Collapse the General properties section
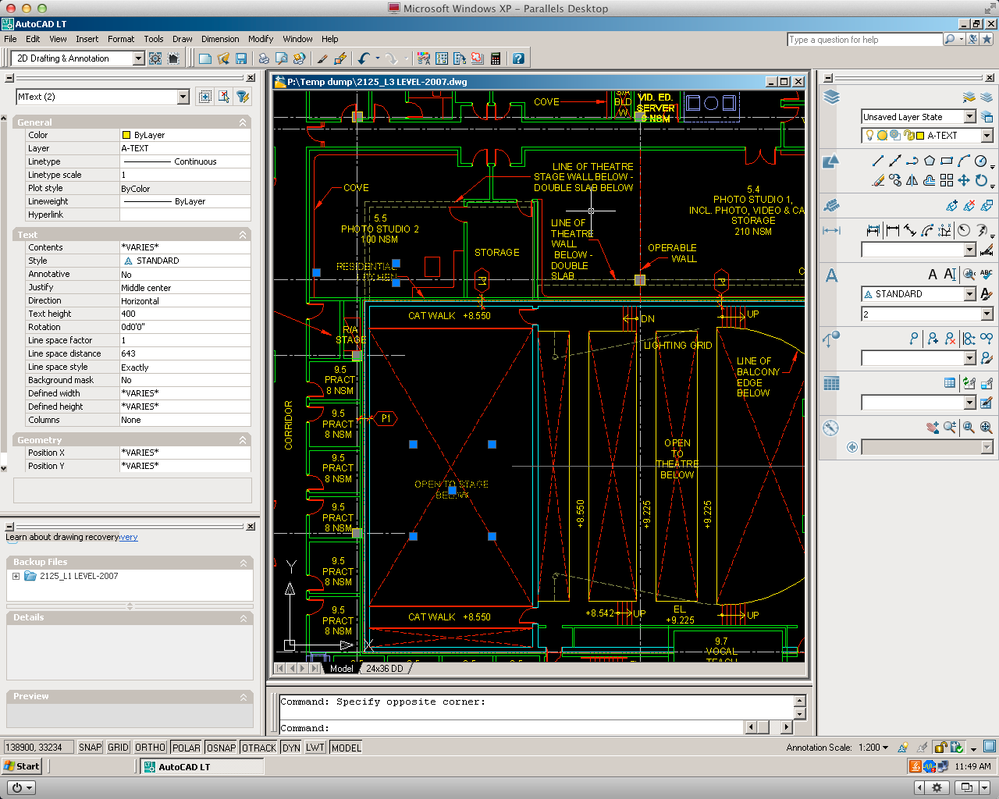The height and width of the screenshot is (799, 999). pyautogui.click(x=243, y=122)
